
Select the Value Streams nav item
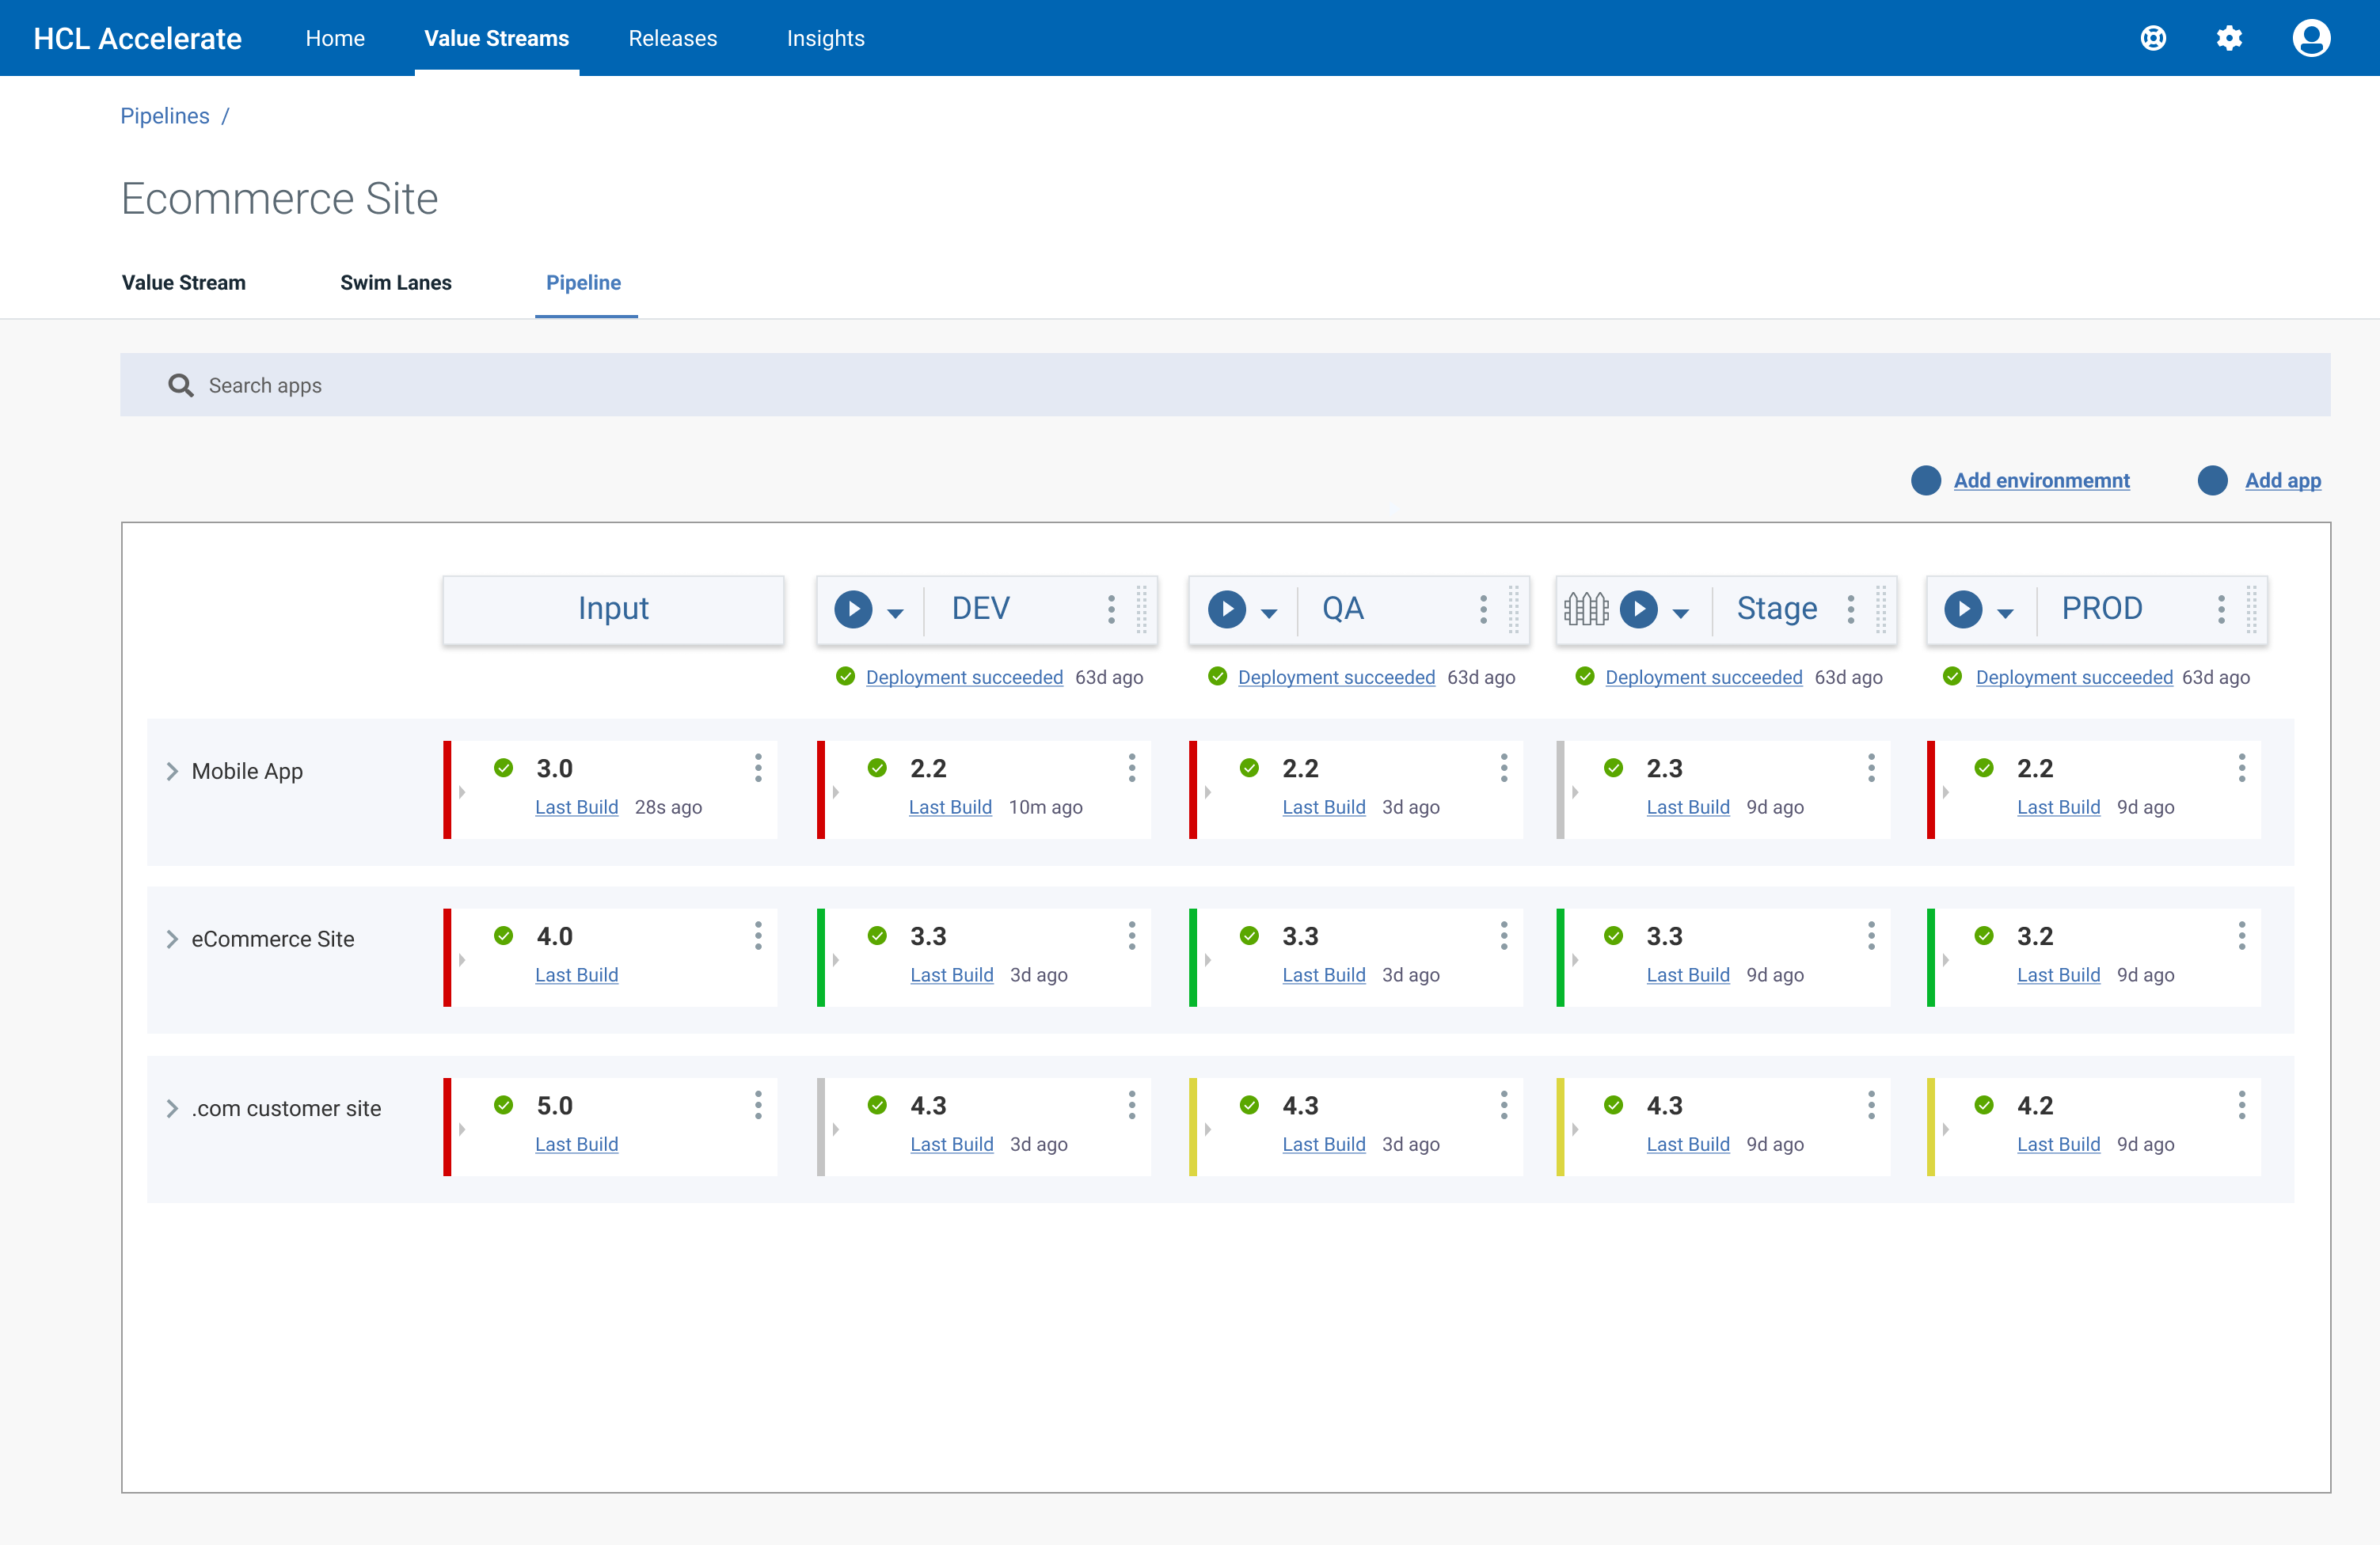point(496,38)
